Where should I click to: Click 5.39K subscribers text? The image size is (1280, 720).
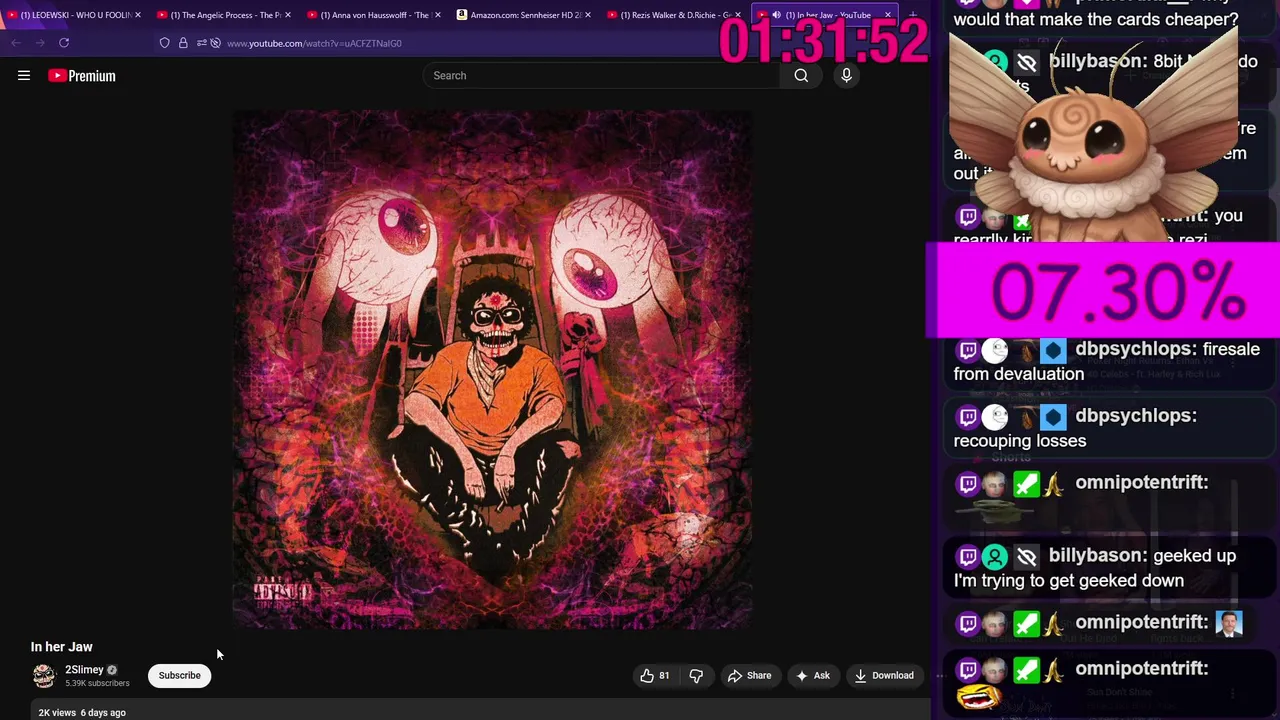(97, 683)
